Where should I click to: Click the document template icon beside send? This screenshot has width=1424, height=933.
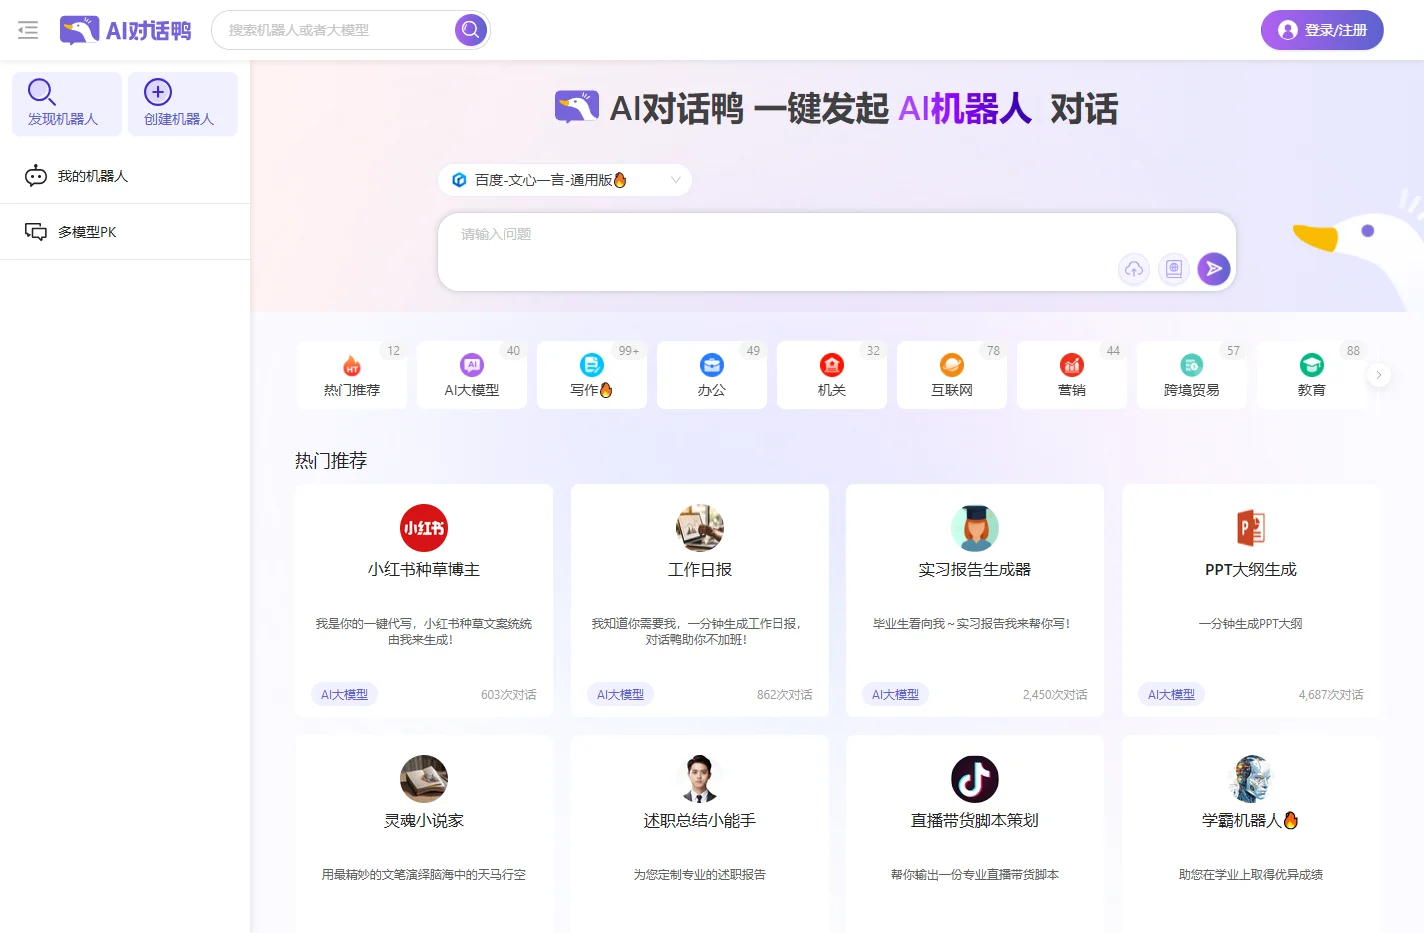coord(1174,268)
